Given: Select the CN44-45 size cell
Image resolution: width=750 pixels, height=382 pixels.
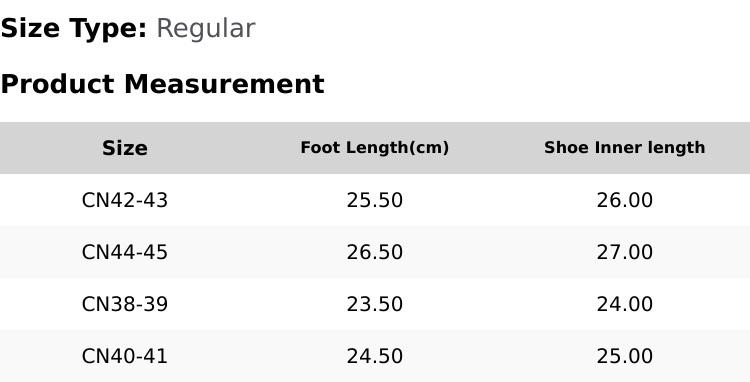Looking at the screenshot, I should (125, 252).
